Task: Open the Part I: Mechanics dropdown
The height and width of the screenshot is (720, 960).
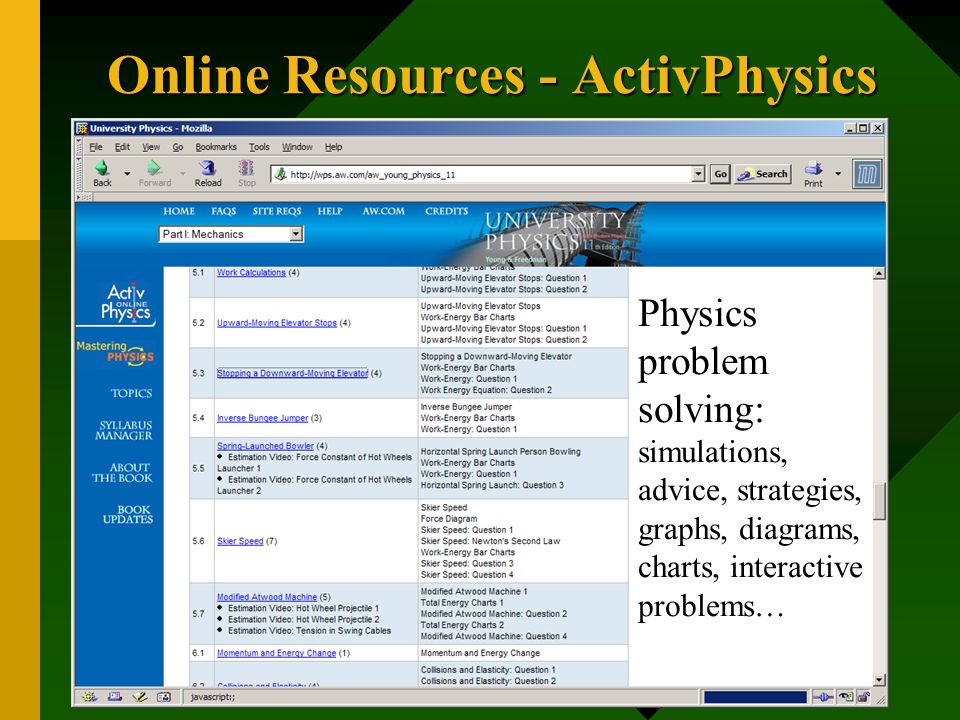Action: point(231,234)
